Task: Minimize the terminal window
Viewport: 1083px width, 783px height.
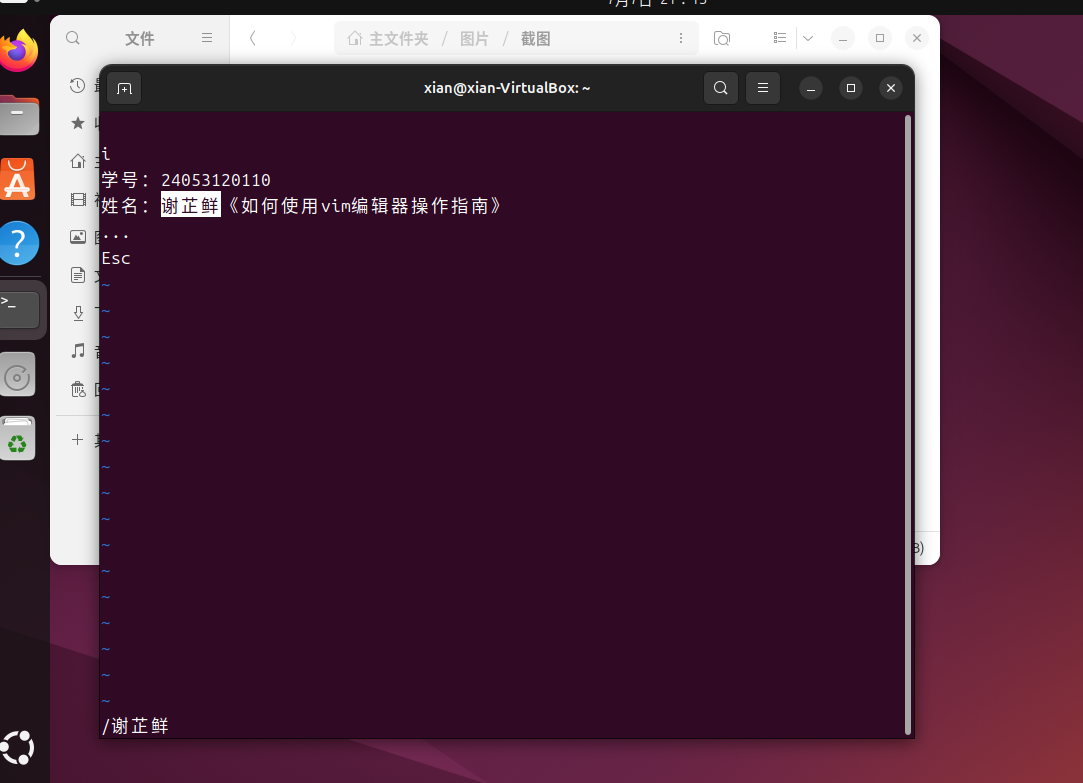Action: coord(811,88)
